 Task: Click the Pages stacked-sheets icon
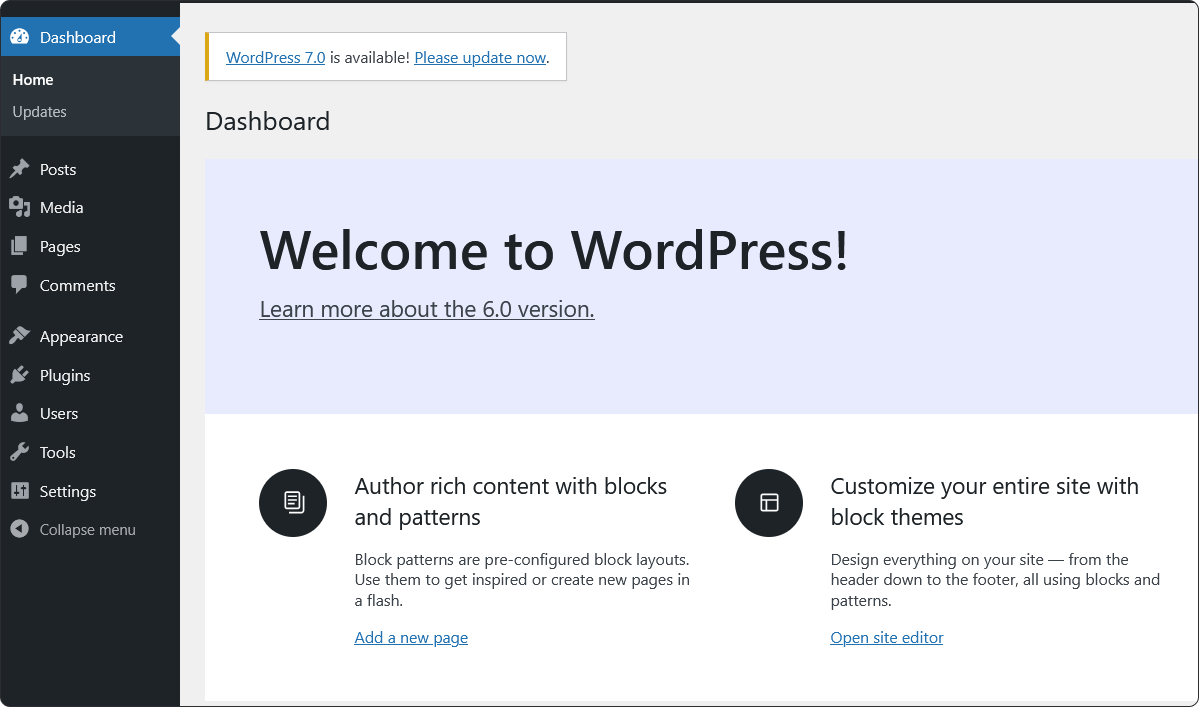[x=20, y=246]
